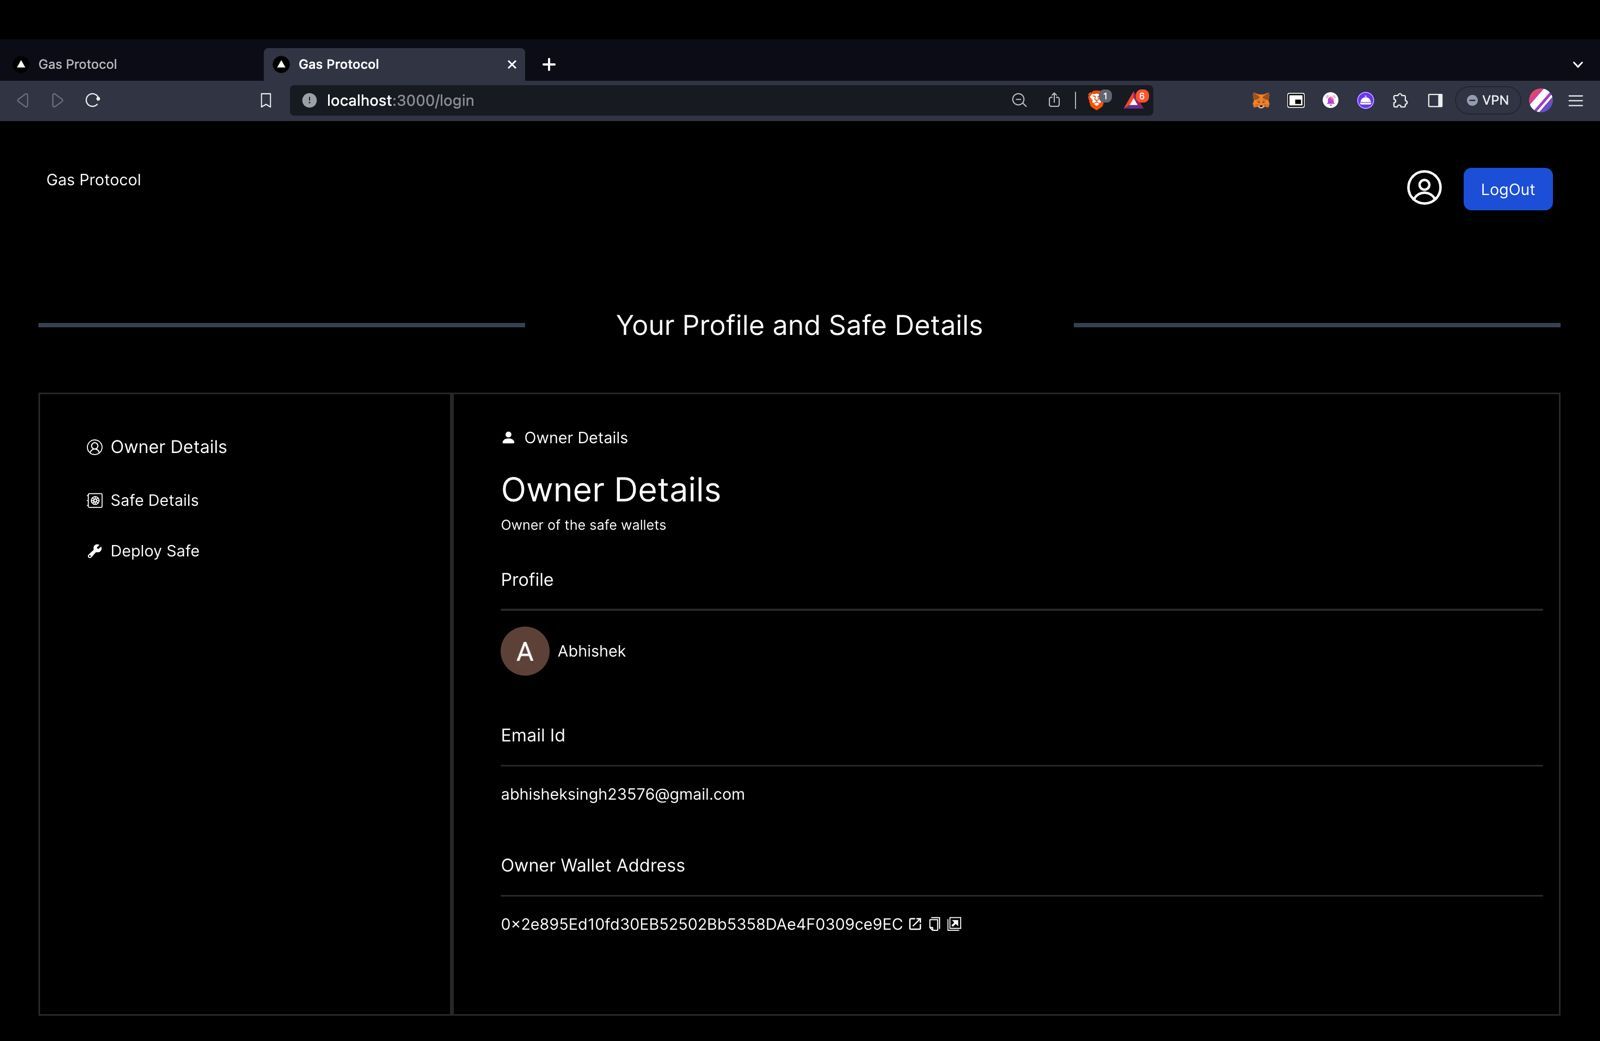Click the Profile section heading
This screenshot has height=1041, width=1600.
pos(527,580)
